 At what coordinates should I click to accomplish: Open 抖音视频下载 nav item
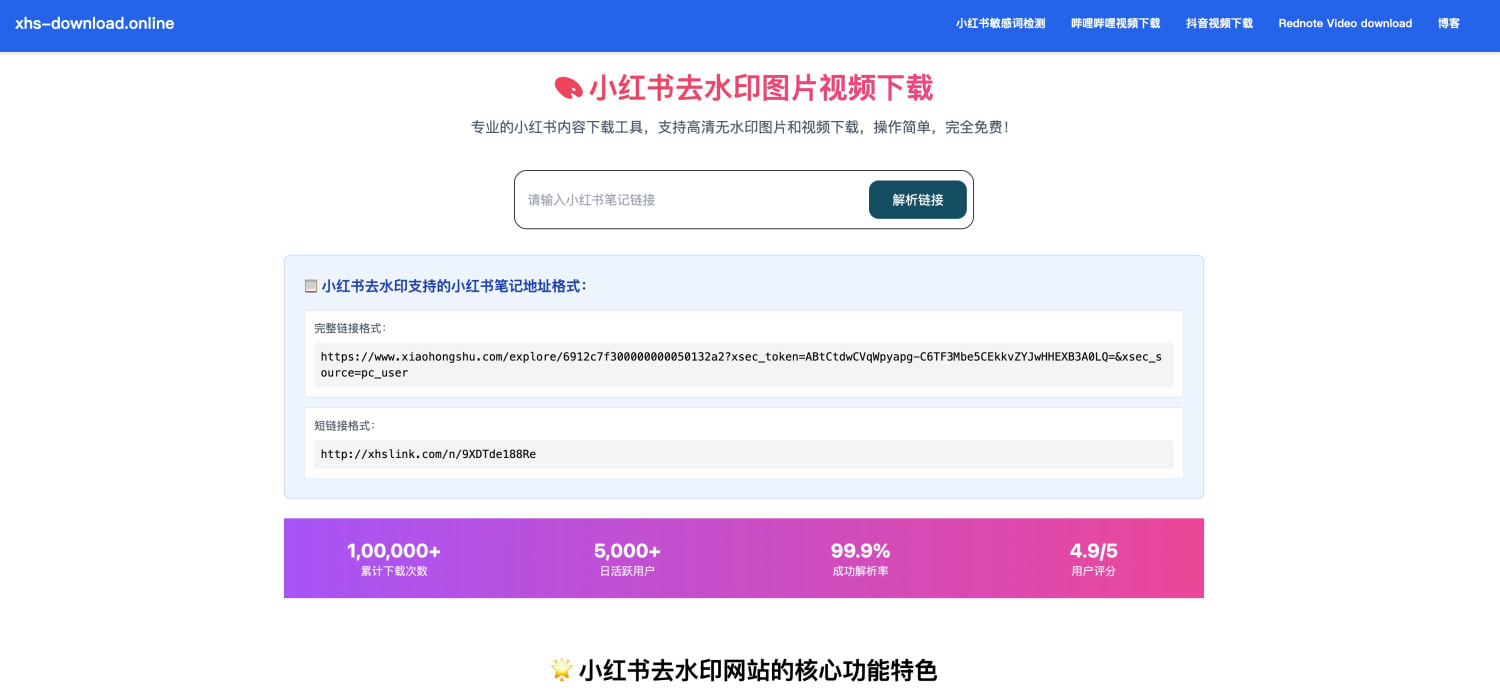pyautogui.click(x=1219, y=23)
